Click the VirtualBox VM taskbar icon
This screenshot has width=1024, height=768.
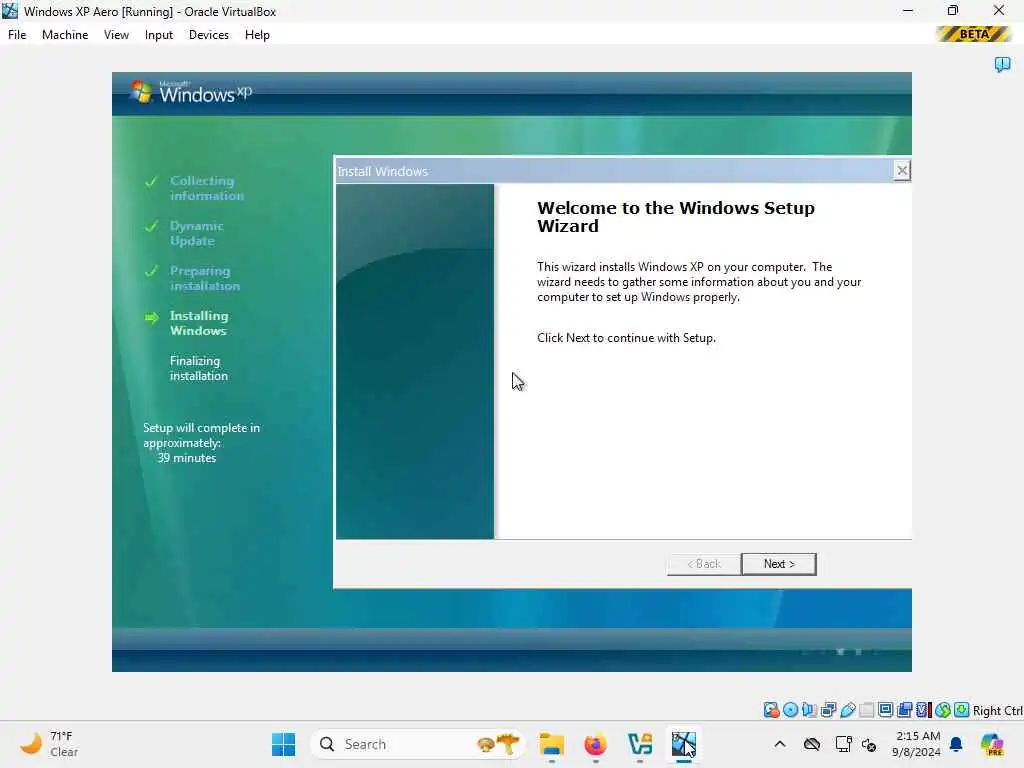pos(684,744)
